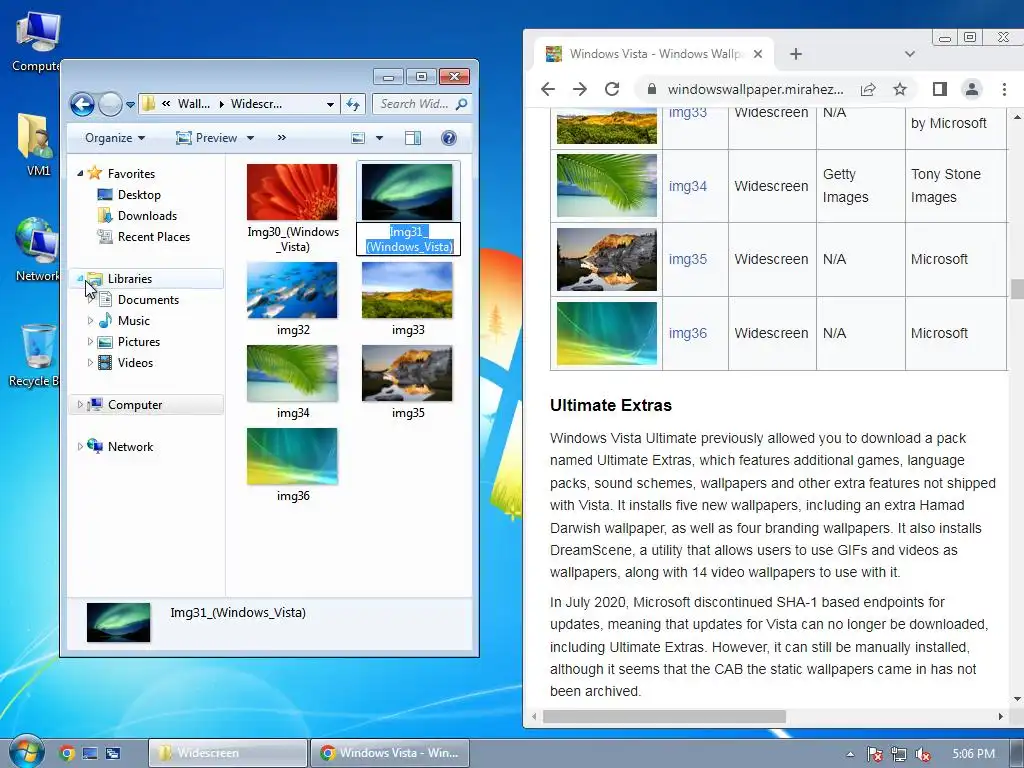
Task: Close the Windows Vista wallpaper tab
Action: click(x=758, y=54)
